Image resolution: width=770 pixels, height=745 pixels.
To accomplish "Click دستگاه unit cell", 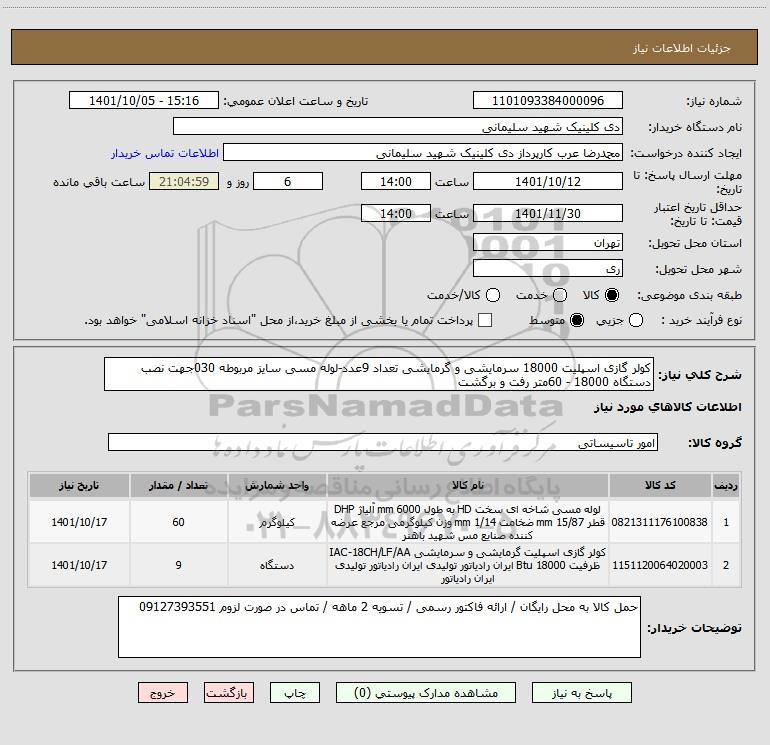I will point(277,565).
